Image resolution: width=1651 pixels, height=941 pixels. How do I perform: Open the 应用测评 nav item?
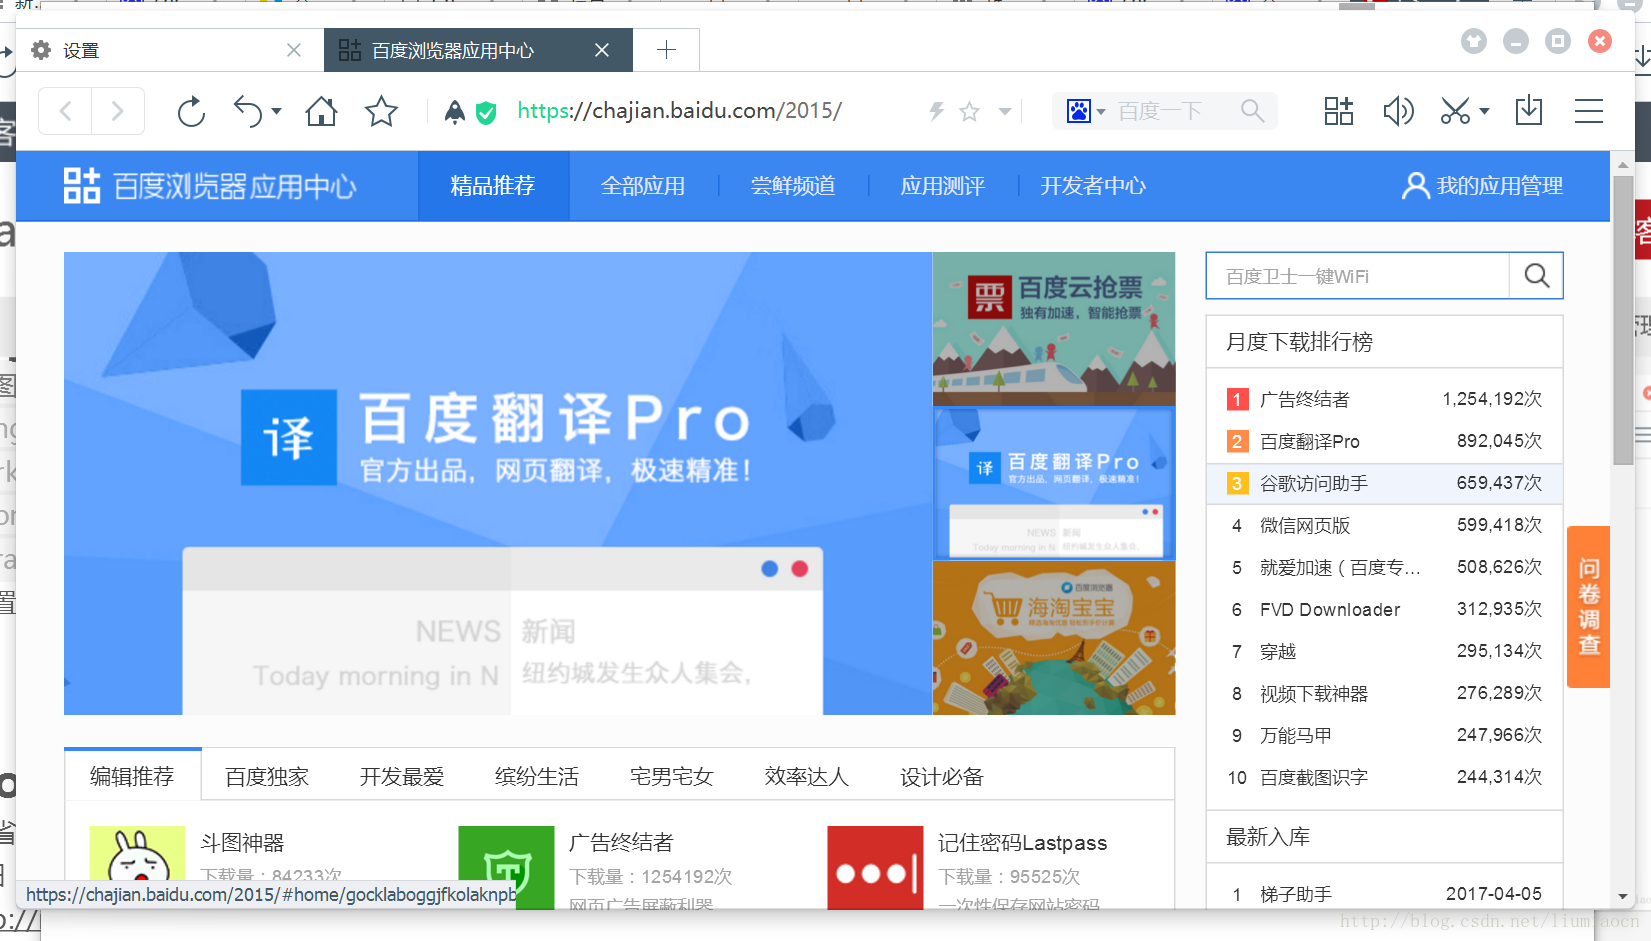tap(943, 186)
